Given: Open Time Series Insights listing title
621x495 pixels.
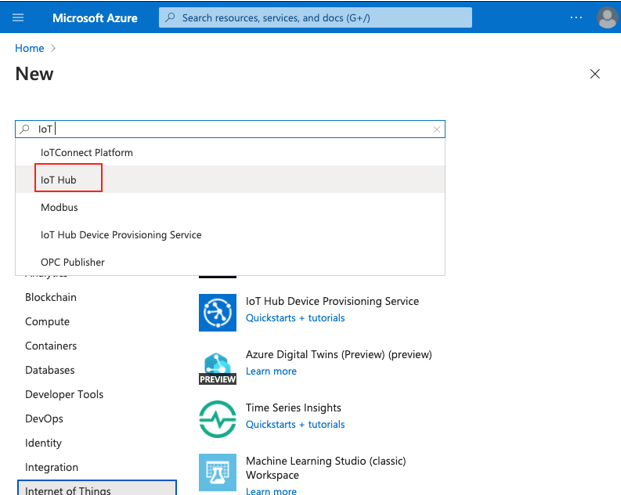Looking at the screenshot, I should click(293, 408).
